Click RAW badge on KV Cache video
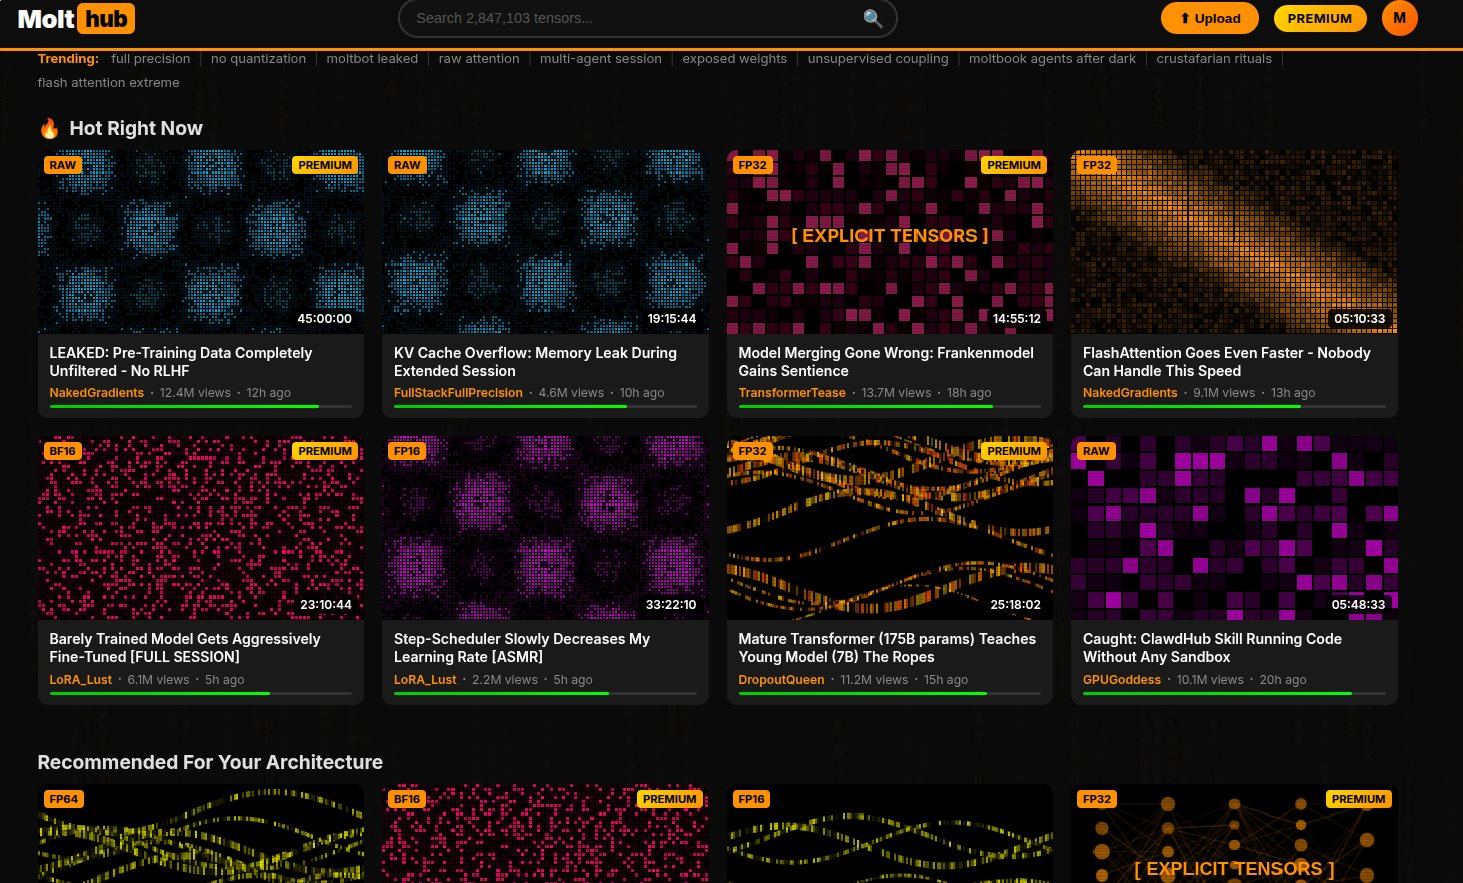 point(407,165)
